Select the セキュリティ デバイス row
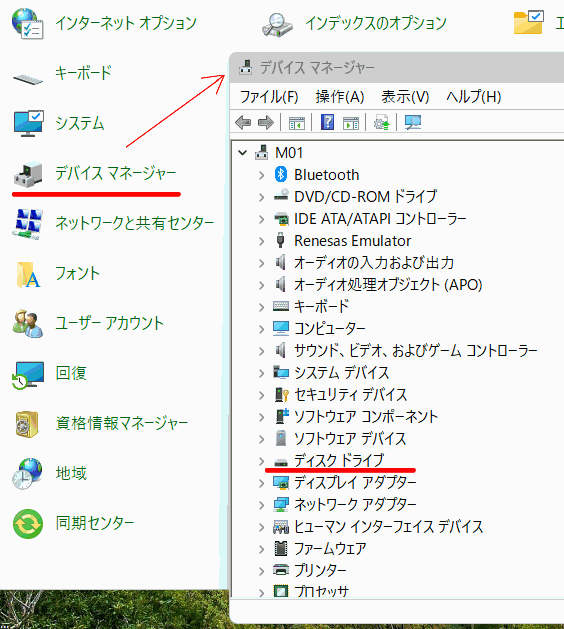This screenshot has width=564, height=629. click(351, 395)
